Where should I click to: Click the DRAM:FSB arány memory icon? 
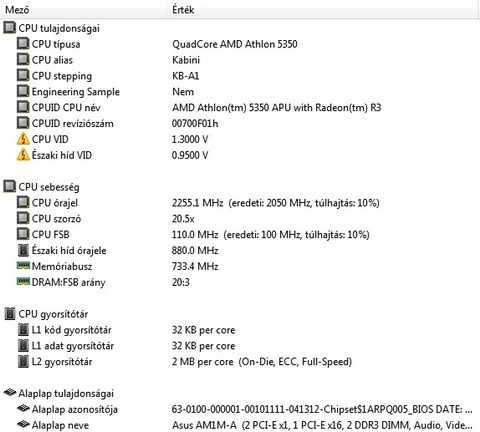tap(23, 282)
